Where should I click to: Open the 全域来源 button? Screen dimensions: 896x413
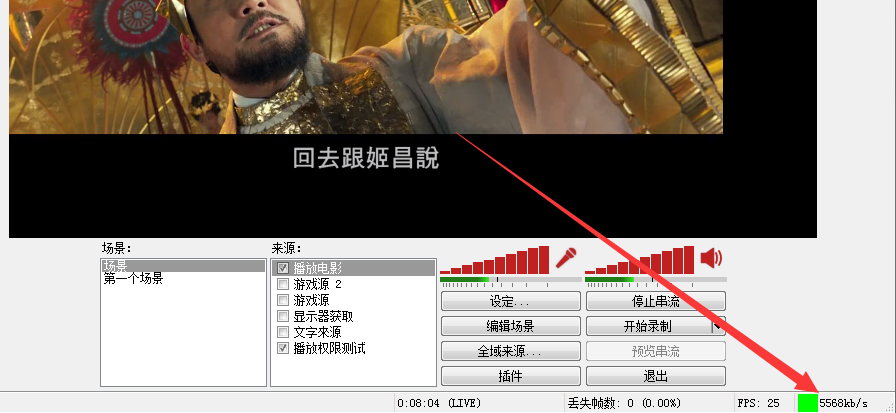511,351
